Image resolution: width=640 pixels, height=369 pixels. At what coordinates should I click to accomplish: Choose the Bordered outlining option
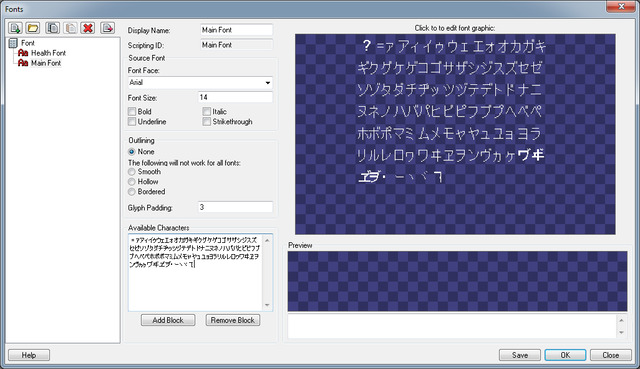132,192
